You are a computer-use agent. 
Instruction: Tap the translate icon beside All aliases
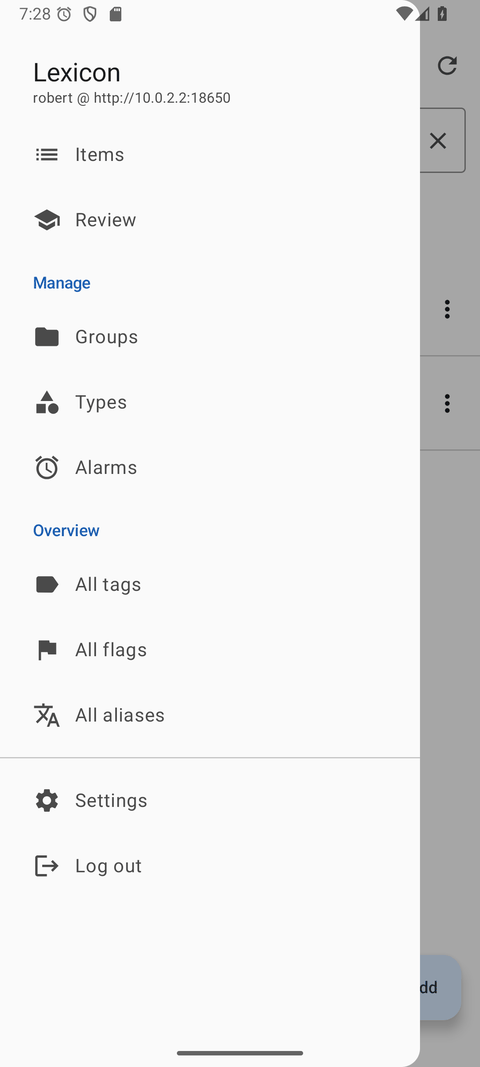[47, 715]
